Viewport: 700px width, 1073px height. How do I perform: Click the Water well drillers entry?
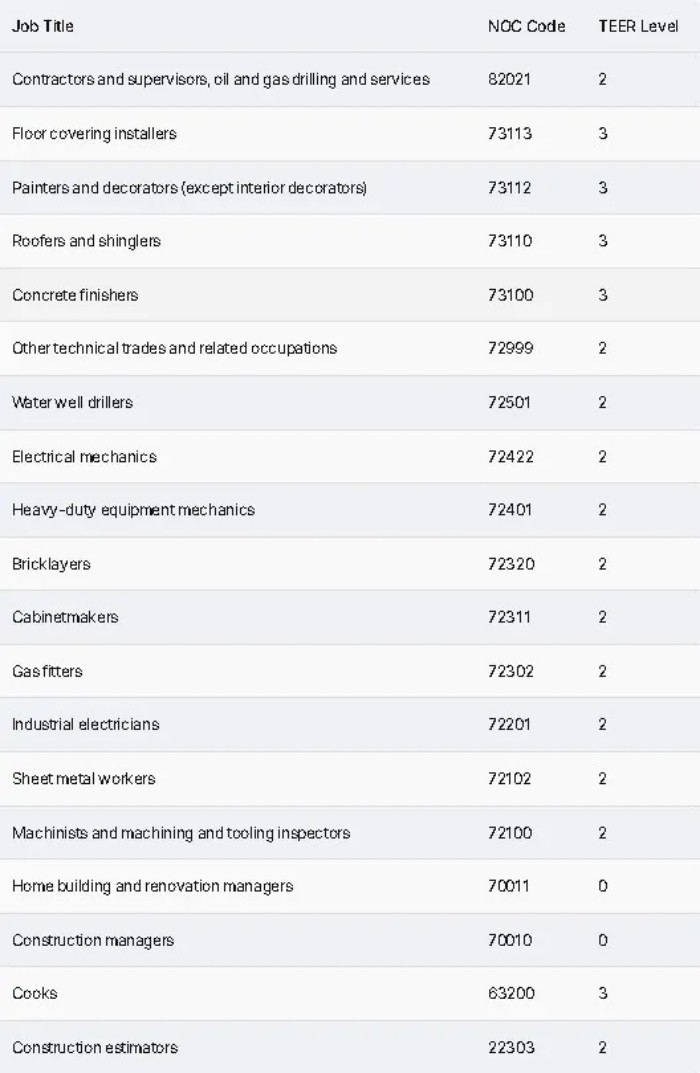point(72,402)
